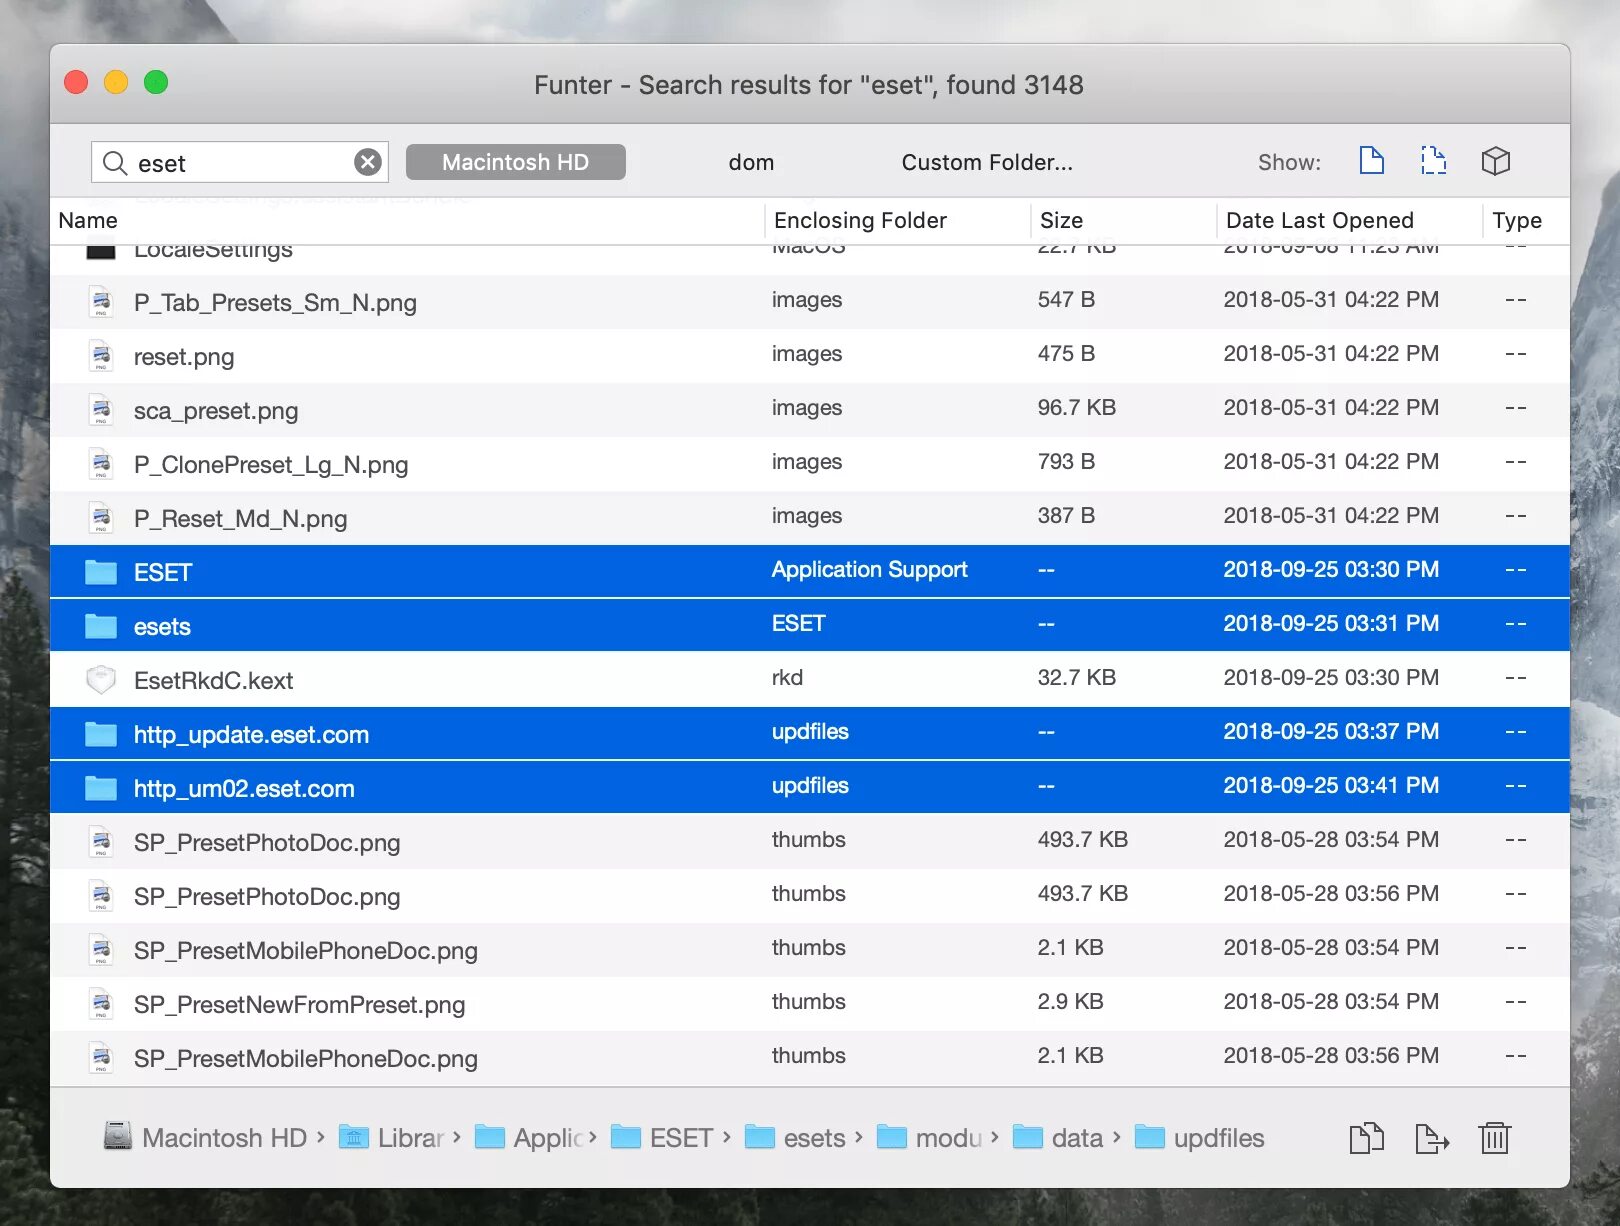Viewport: 1620px width, 1226px height.
Task: Open updfiles folder in path bar
Action: click(x=1200, y=1137)
